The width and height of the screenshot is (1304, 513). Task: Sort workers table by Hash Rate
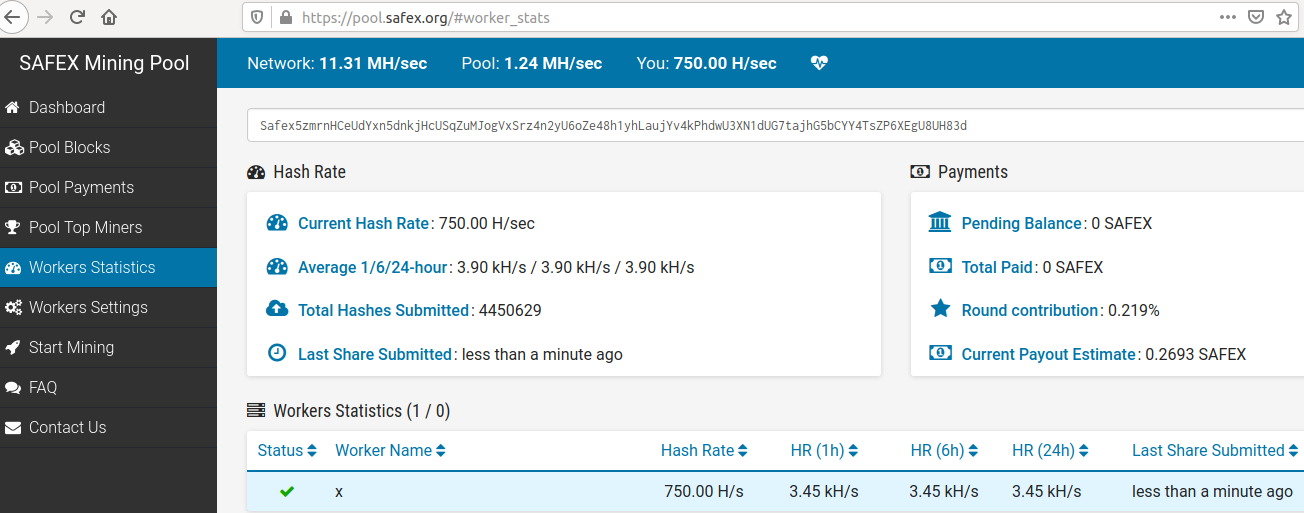pos(704,450)
